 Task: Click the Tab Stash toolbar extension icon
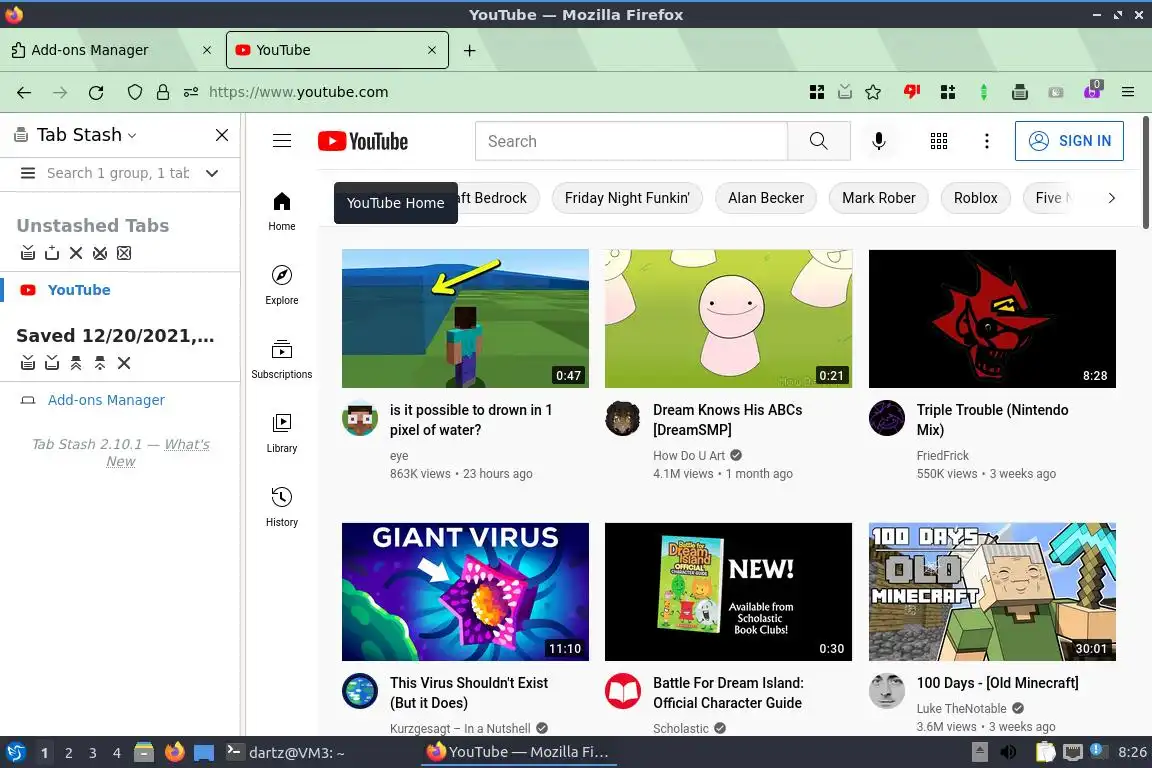pyautogui.click(x=1020, y=93)
